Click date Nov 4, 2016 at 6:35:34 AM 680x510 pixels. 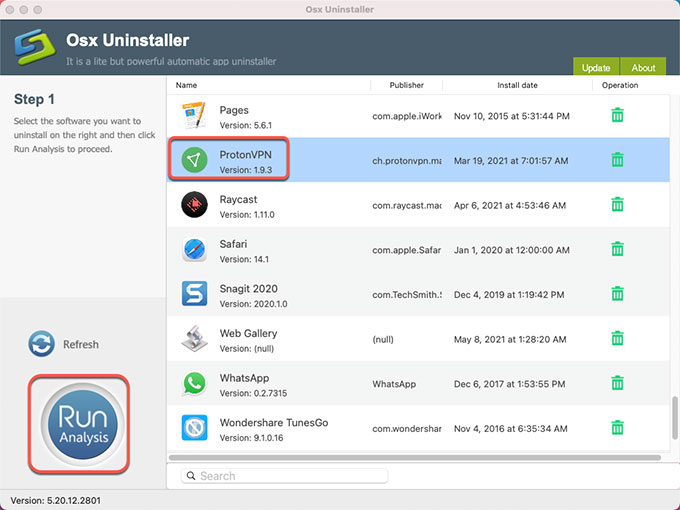coord(510,429)
